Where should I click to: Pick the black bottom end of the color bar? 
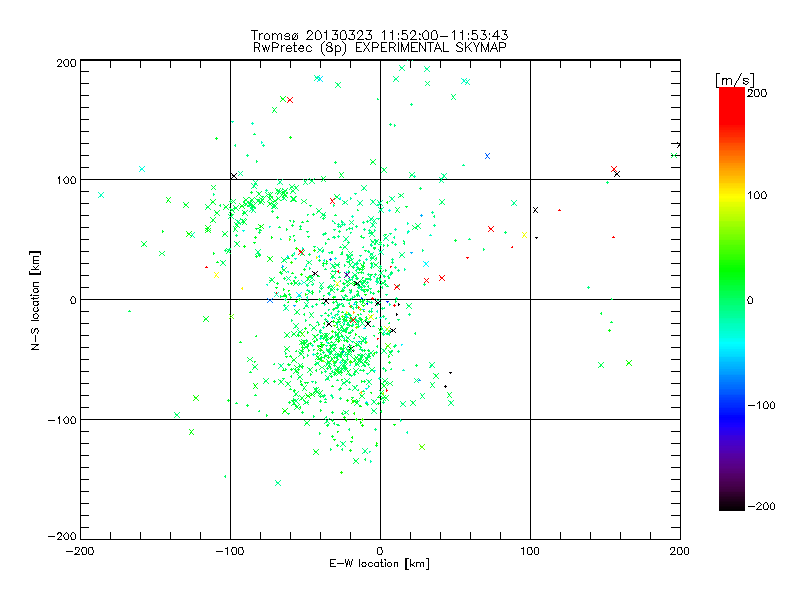pyautogui.click(x=732, y=503)
